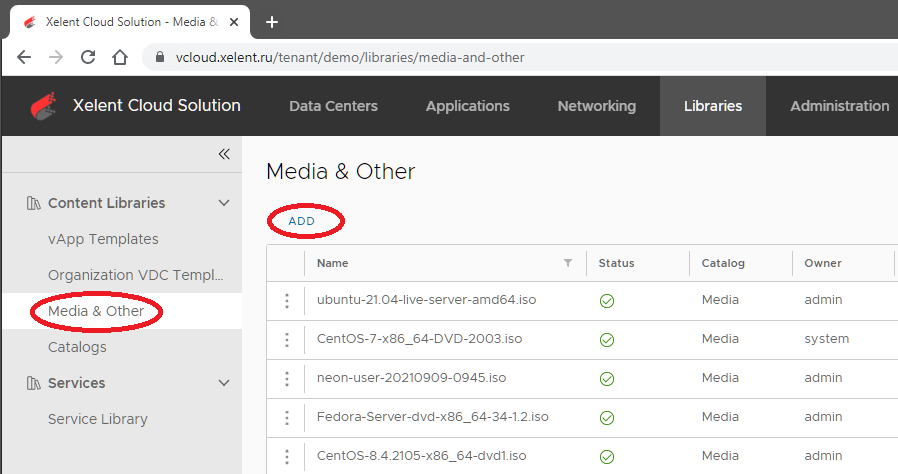This screenshot has height=474, width=898.
Task: Click the neon-user-20210909-0945.iso name
Action: (x=412, y=377)
